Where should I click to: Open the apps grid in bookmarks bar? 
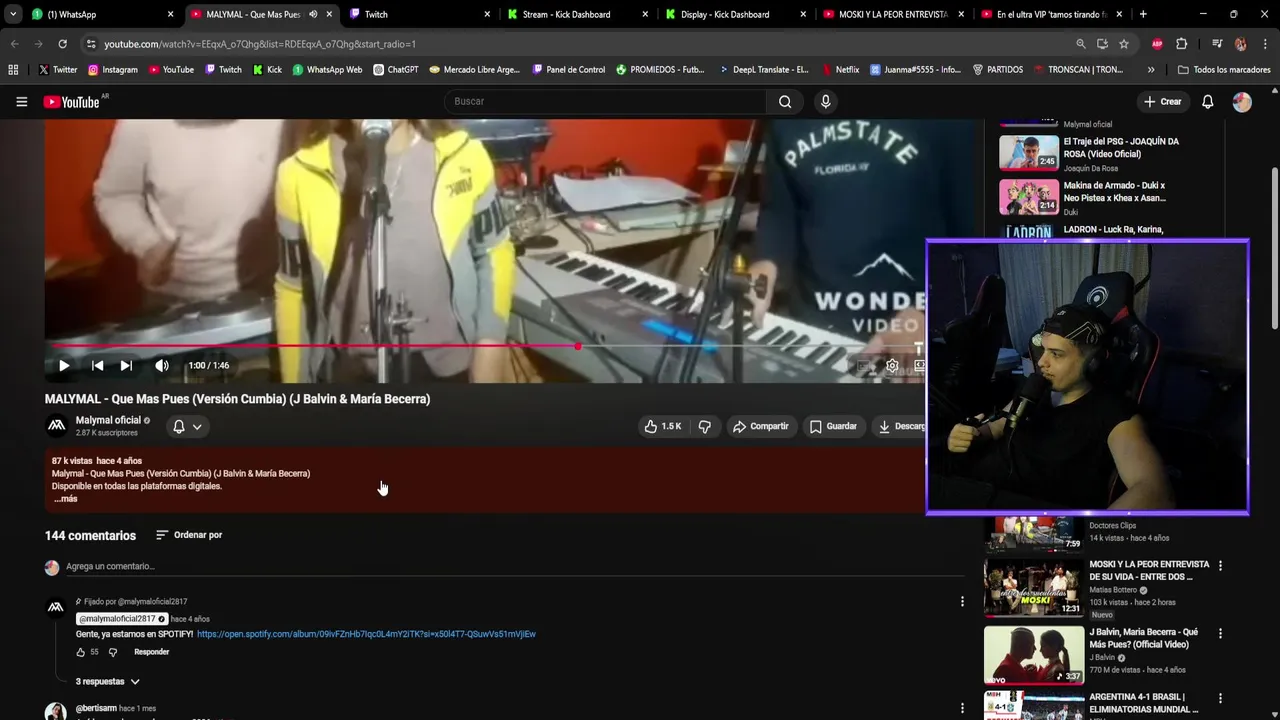pyautogui.click(x=13, y=70)
